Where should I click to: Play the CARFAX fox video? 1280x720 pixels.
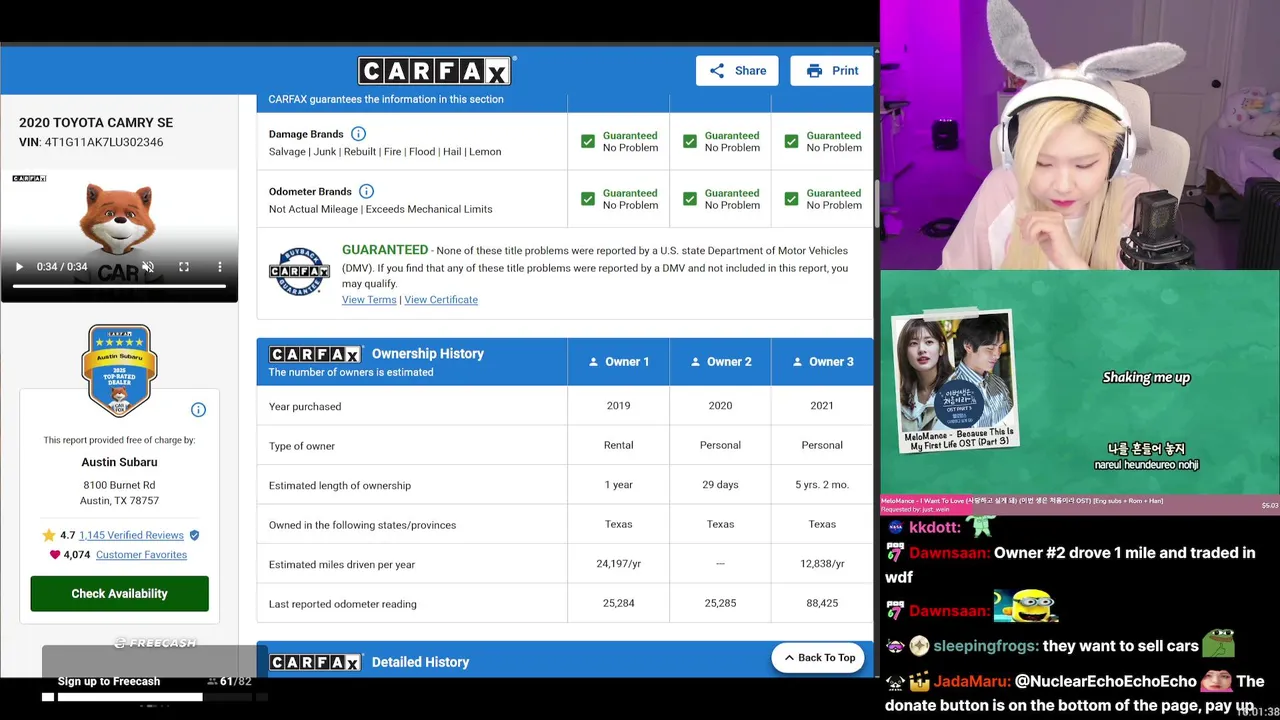click(x=19, y=267)
